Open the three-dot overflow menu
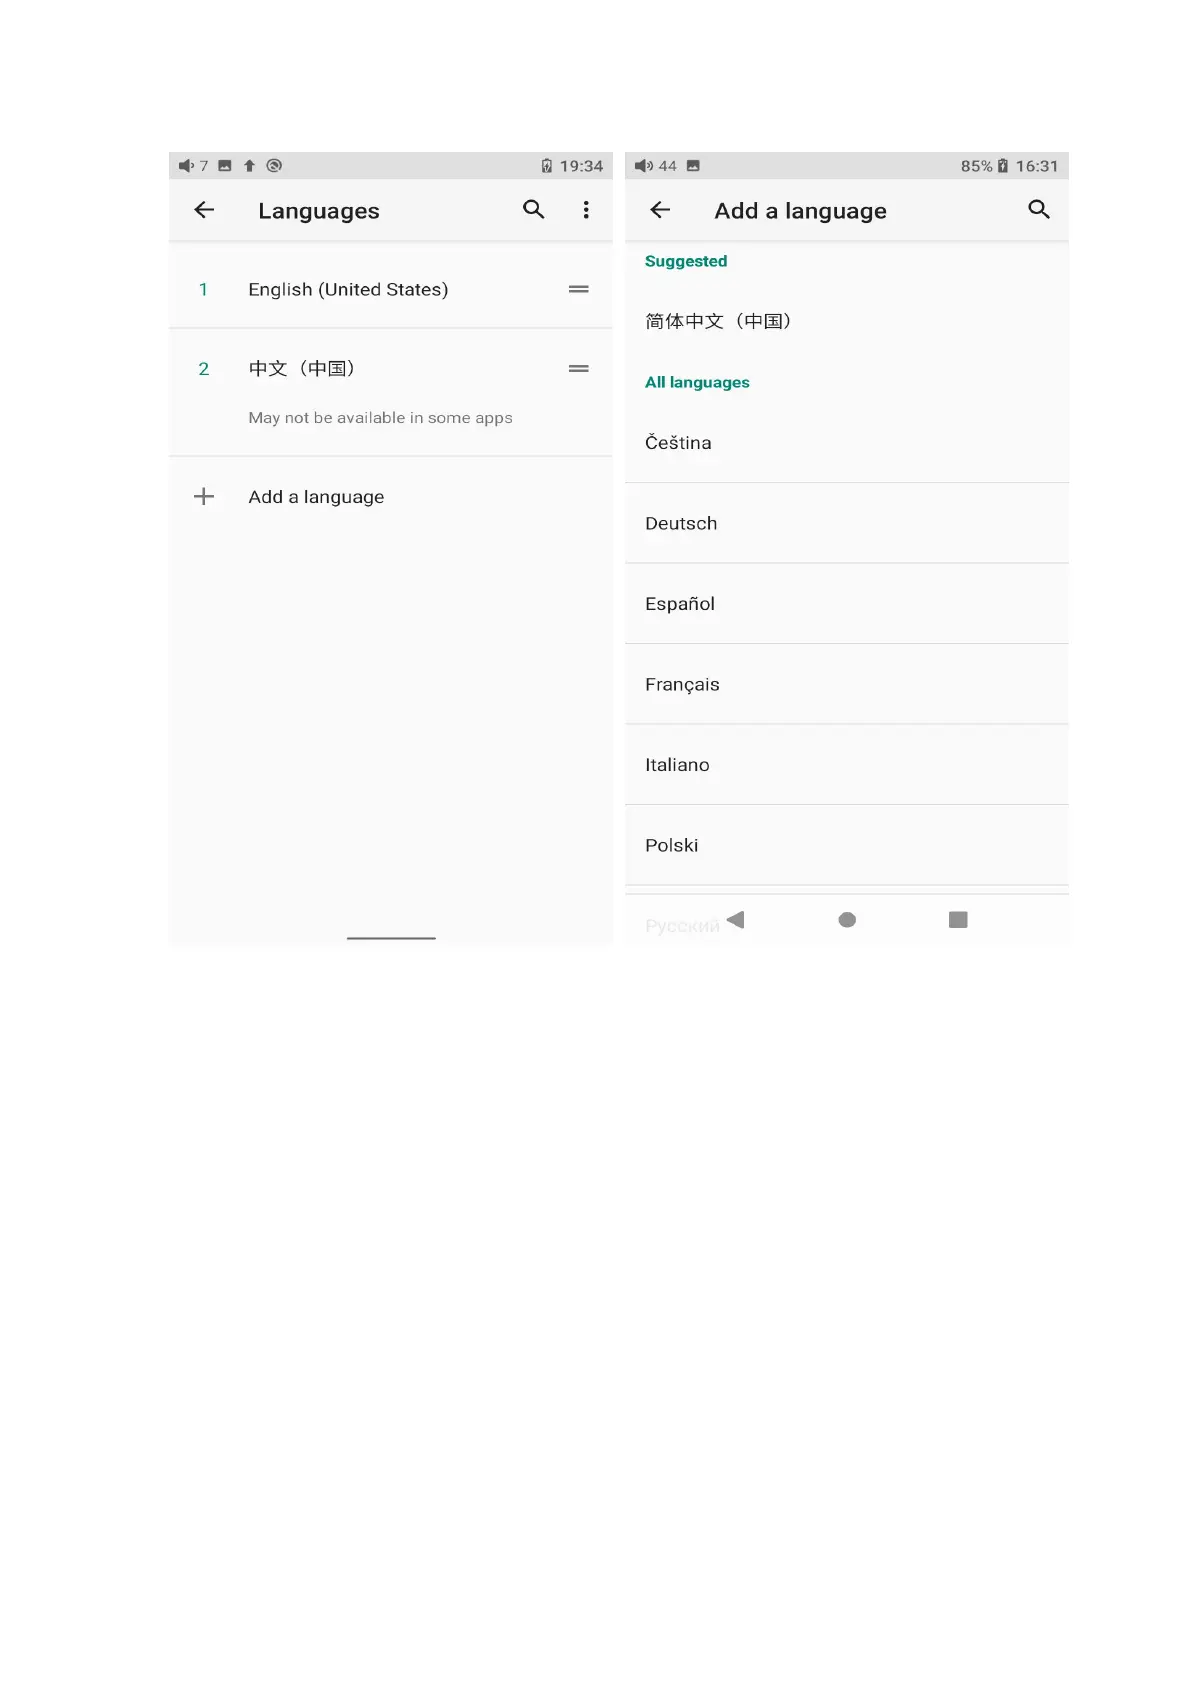The width and height of the screenshot is (1191, 1684). coord(586,209)
